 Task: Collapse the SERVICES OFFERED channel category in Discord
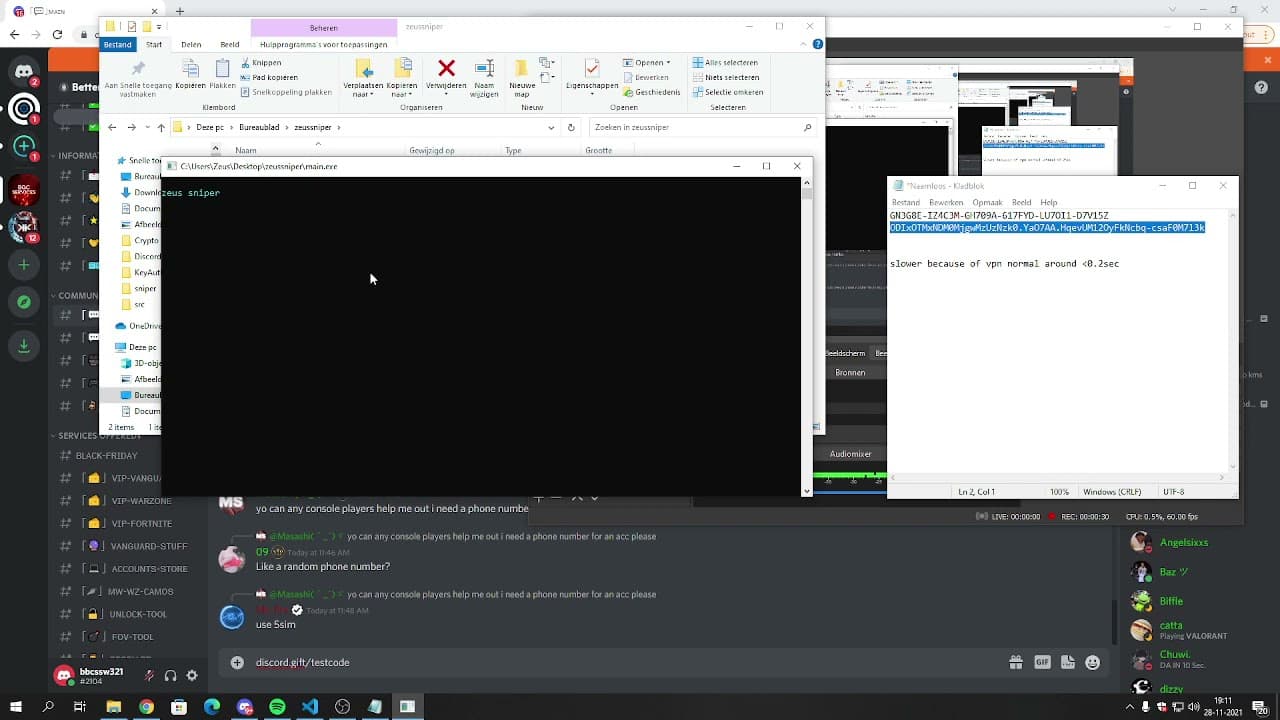pyautogui.click(x=99, y=436)
